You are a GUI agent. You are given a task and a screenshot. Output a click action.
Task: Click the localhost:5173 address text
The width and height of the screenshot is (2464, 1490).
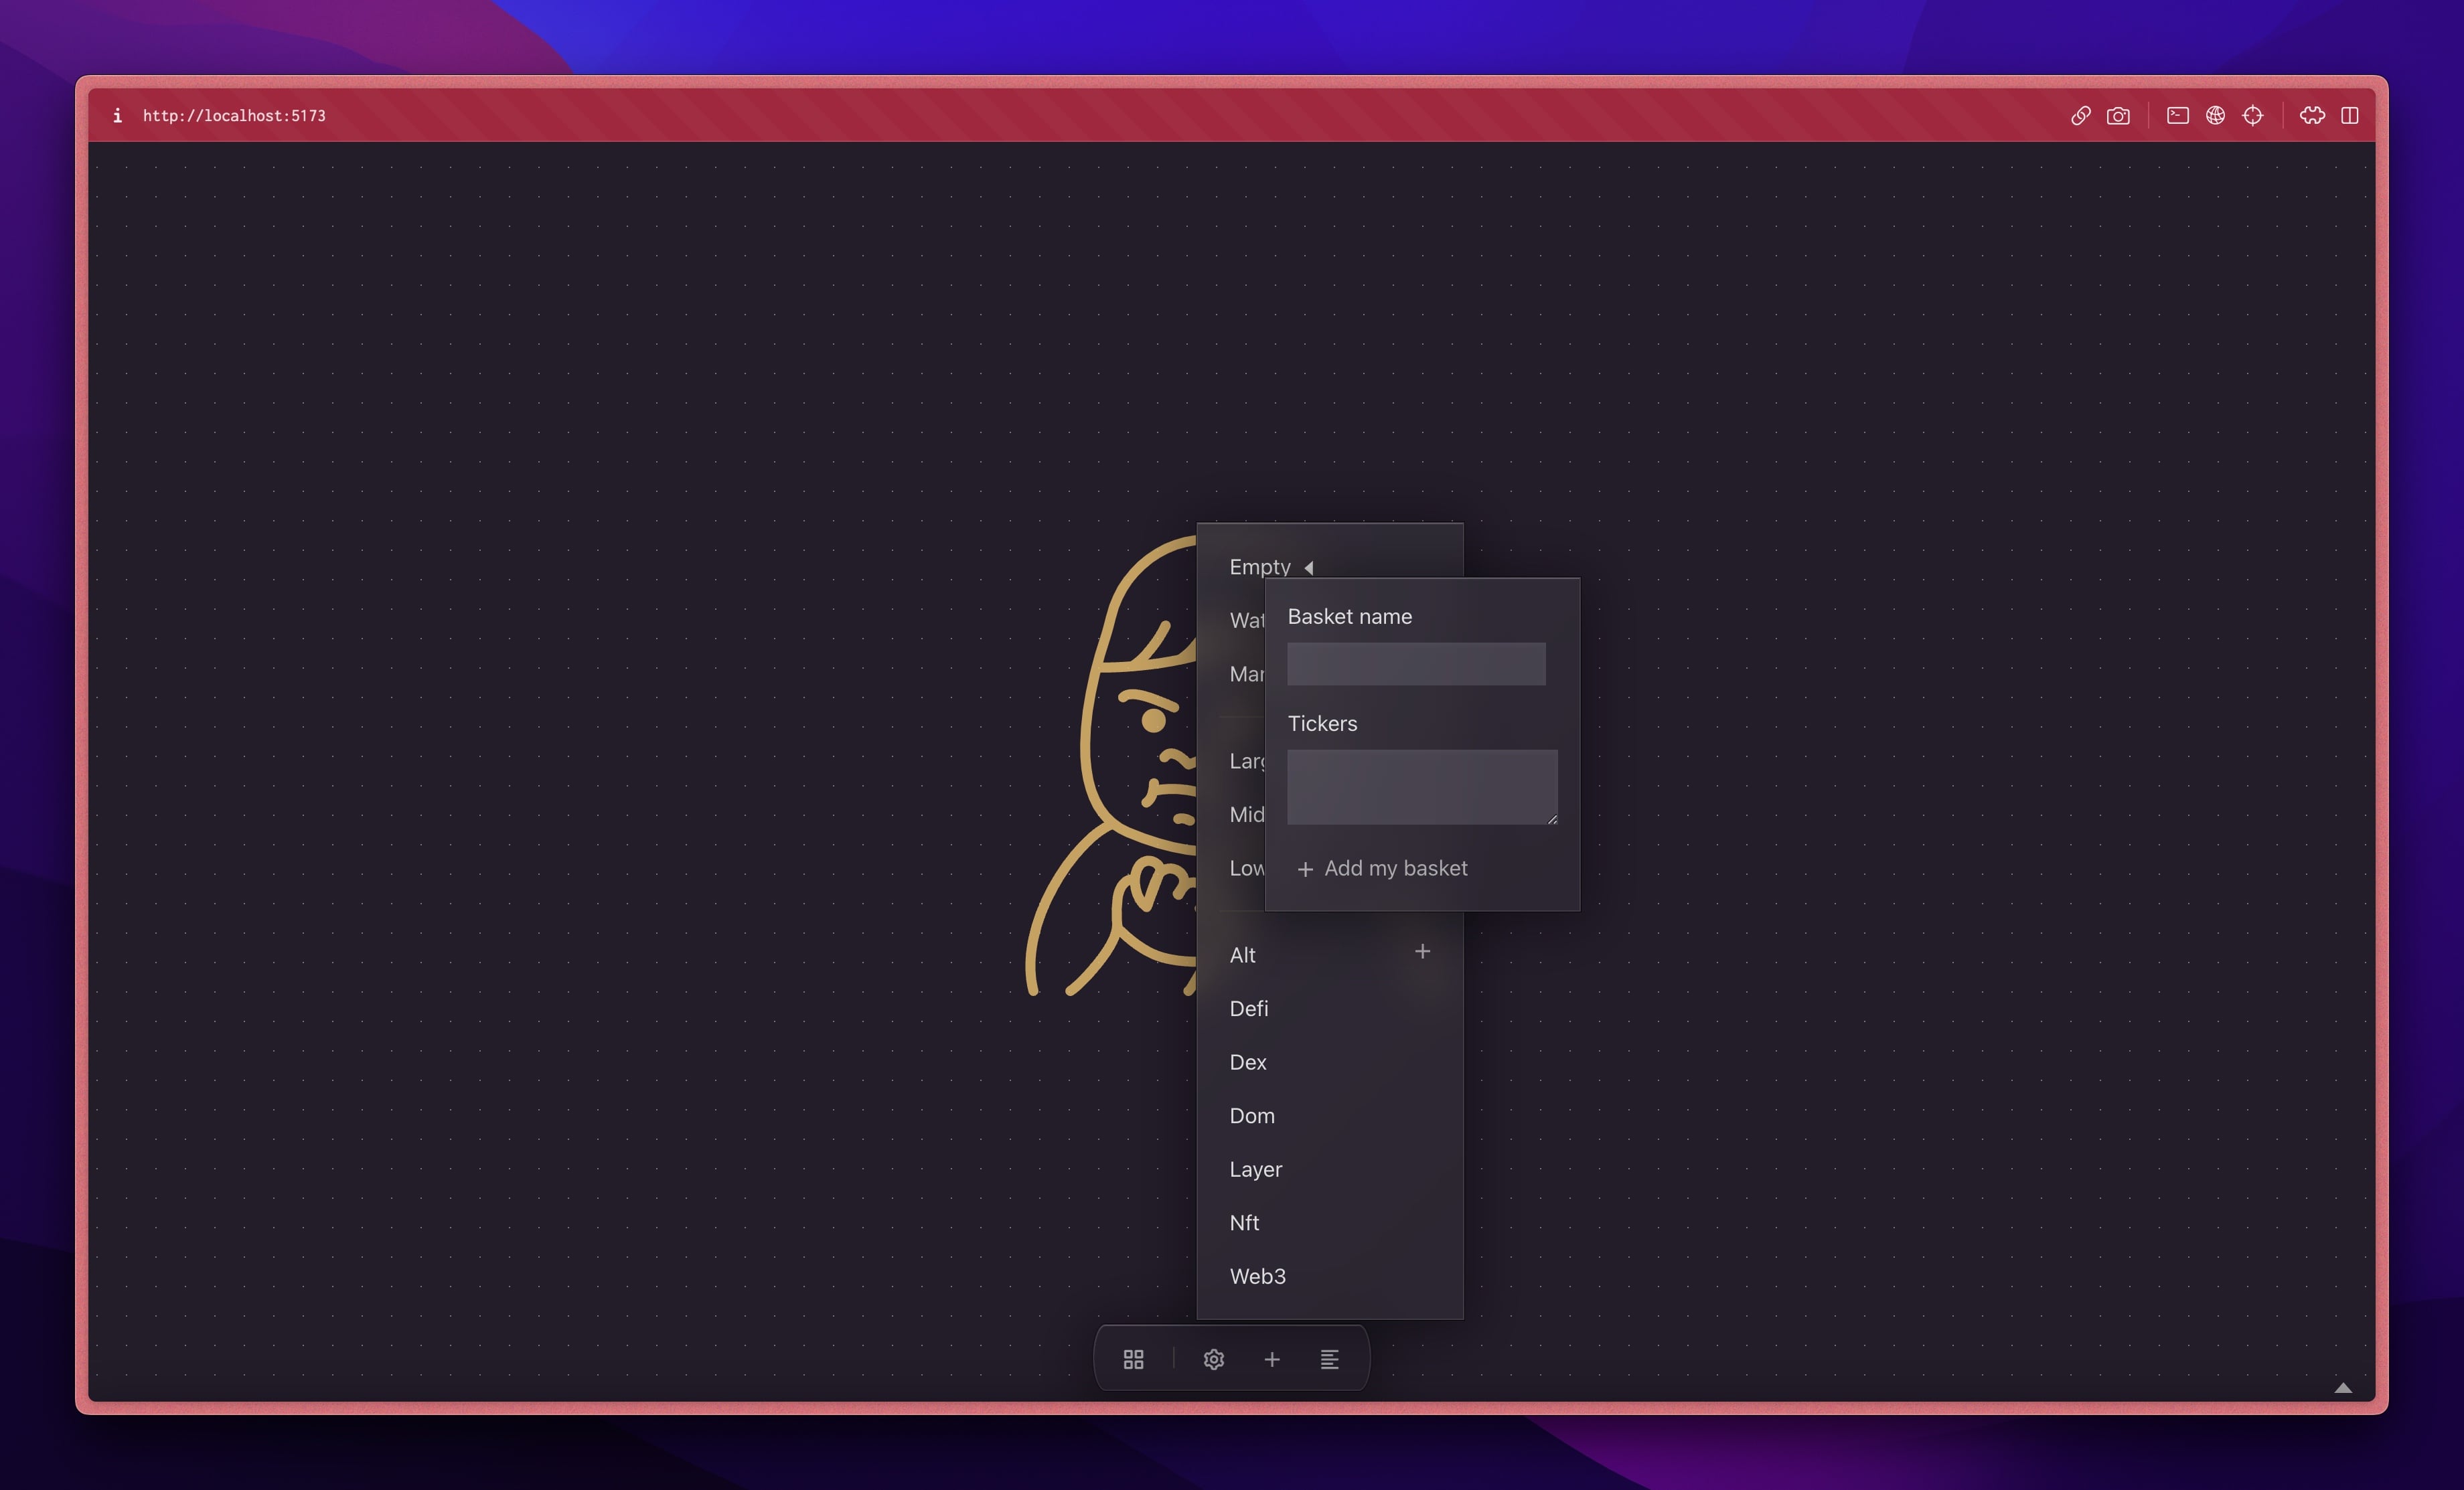click(x=234, y=116)
